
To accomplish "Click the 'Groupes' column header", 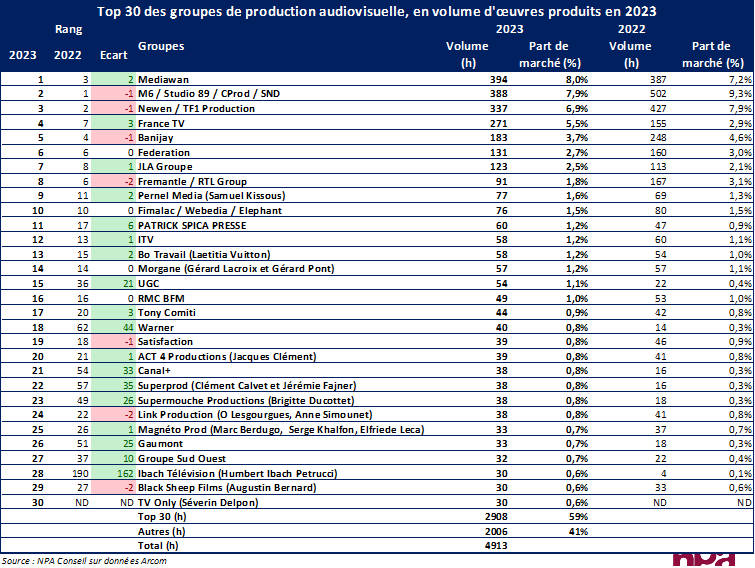I will coord(161,46).
